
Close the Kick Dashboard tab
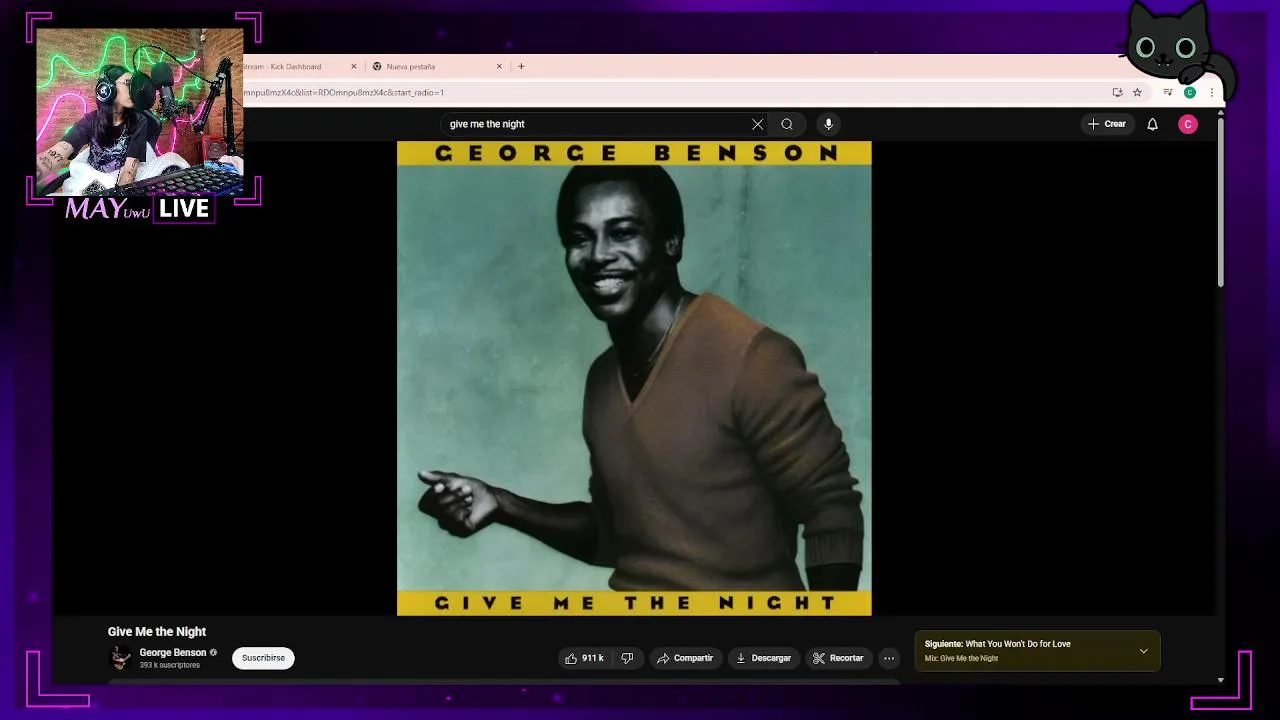pos(353,66)
